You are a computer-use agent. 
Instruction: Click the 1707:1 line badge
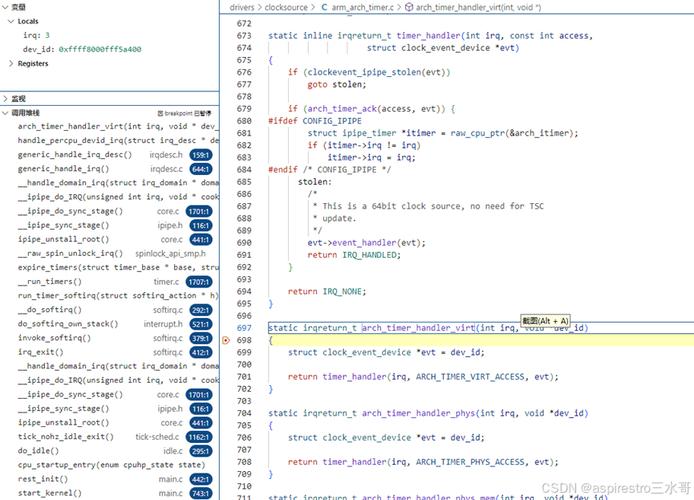click(199, 282)
